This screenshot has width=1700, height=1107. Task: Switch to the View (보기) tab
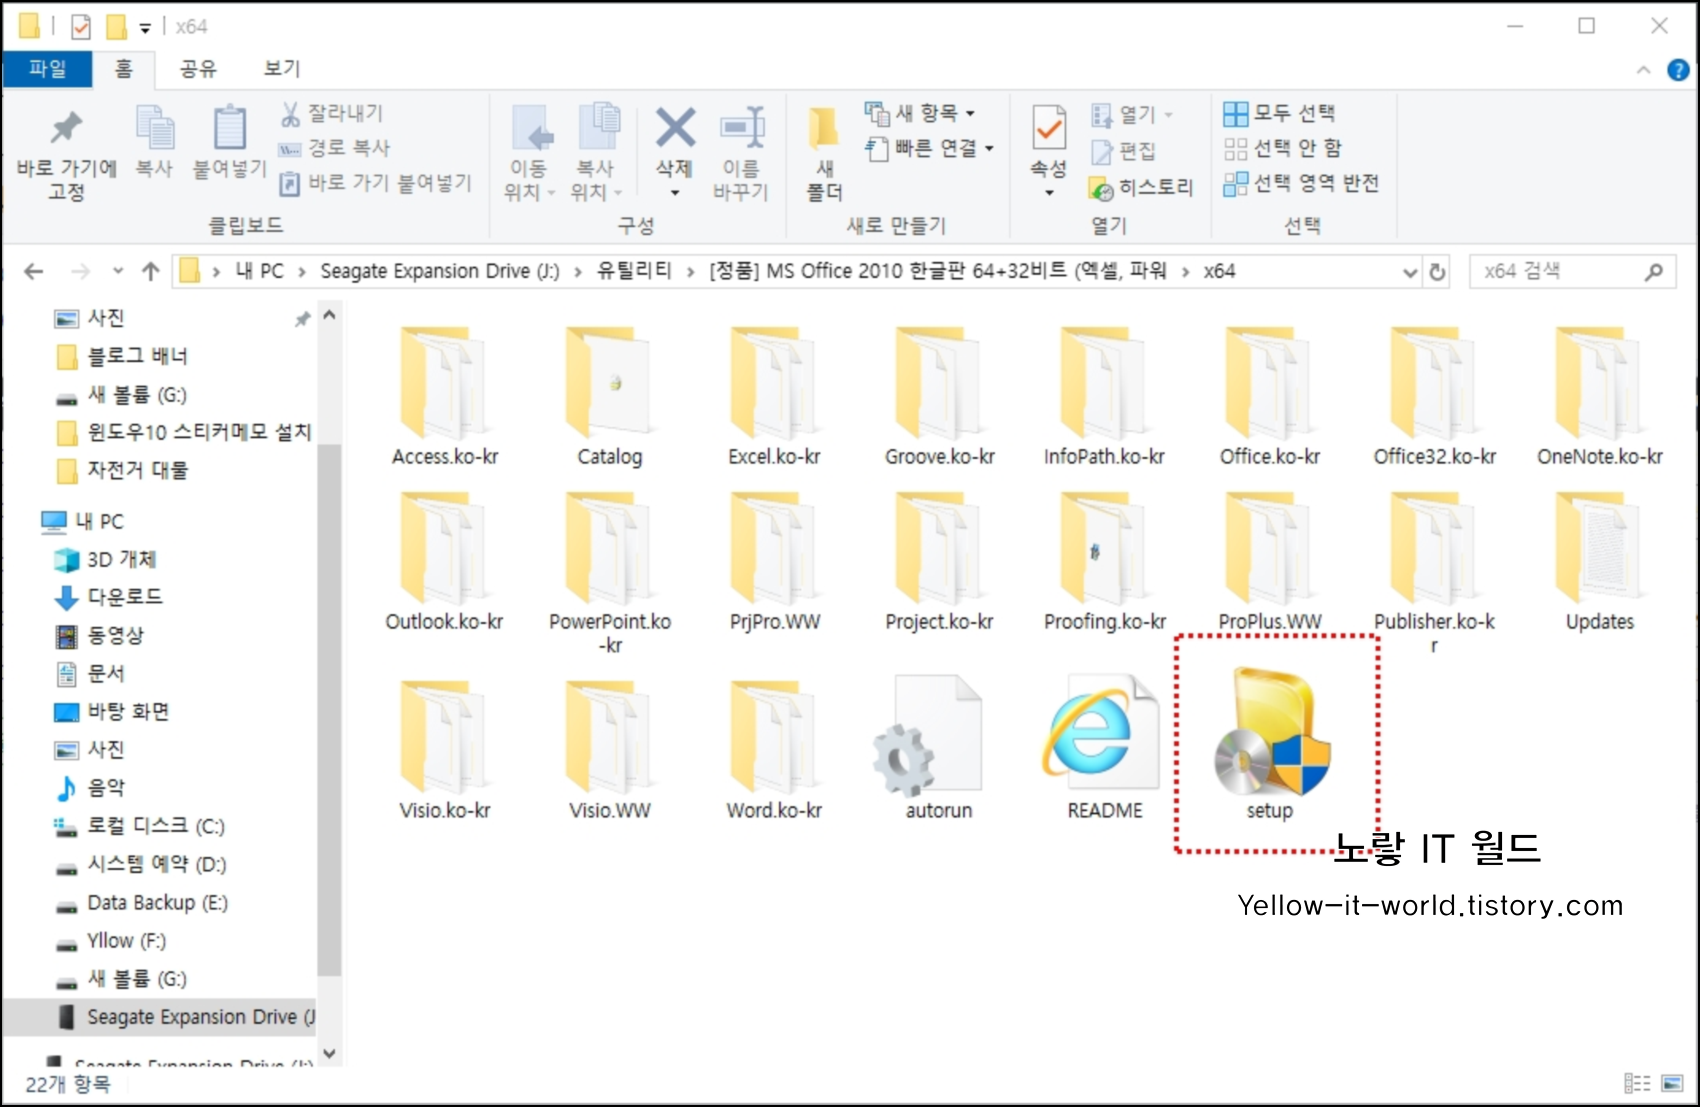coord(281,68)
